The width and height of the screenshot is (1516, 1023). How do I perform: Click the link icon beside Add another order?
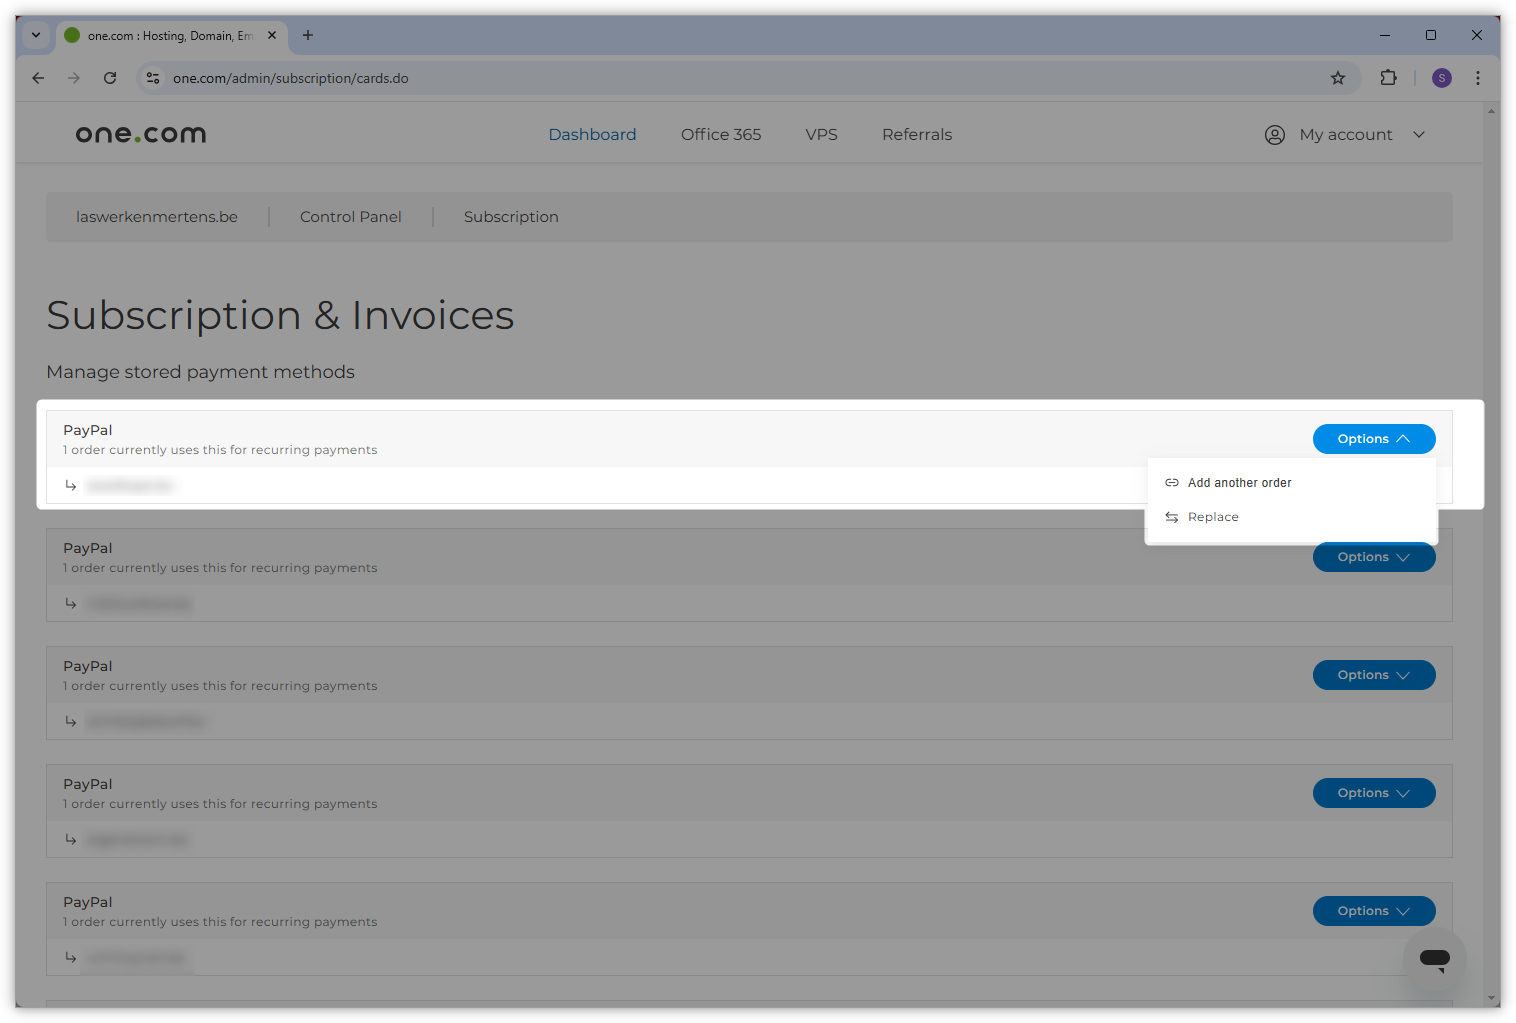point(1171,482)
